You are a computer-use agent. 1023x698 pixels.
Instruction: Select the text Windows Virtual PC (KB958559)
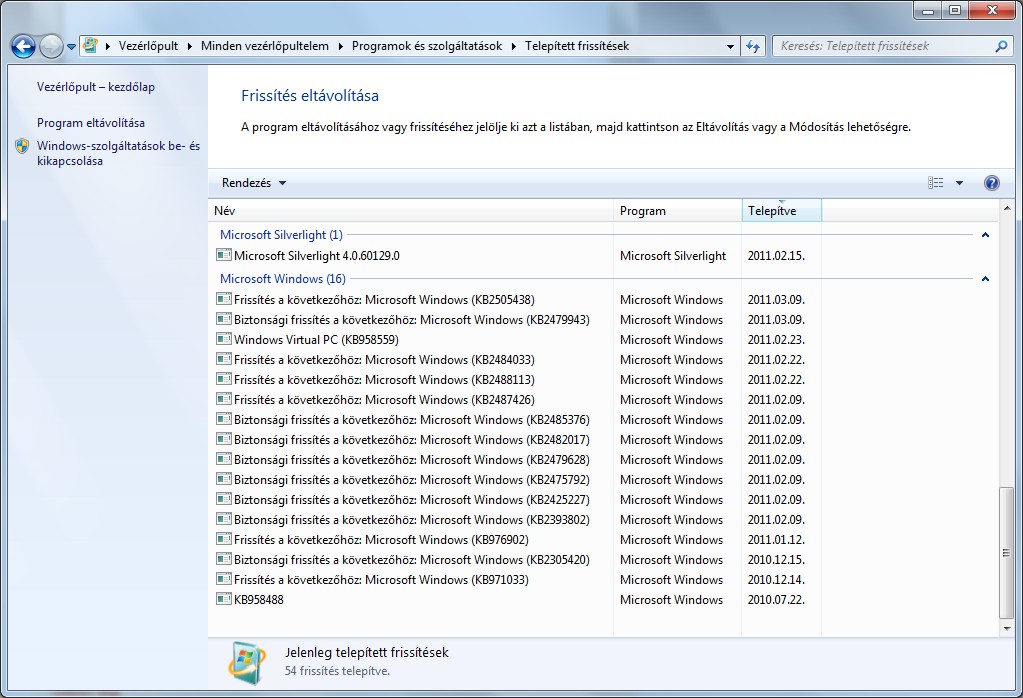pyautogui.click(x=316, y=340)
